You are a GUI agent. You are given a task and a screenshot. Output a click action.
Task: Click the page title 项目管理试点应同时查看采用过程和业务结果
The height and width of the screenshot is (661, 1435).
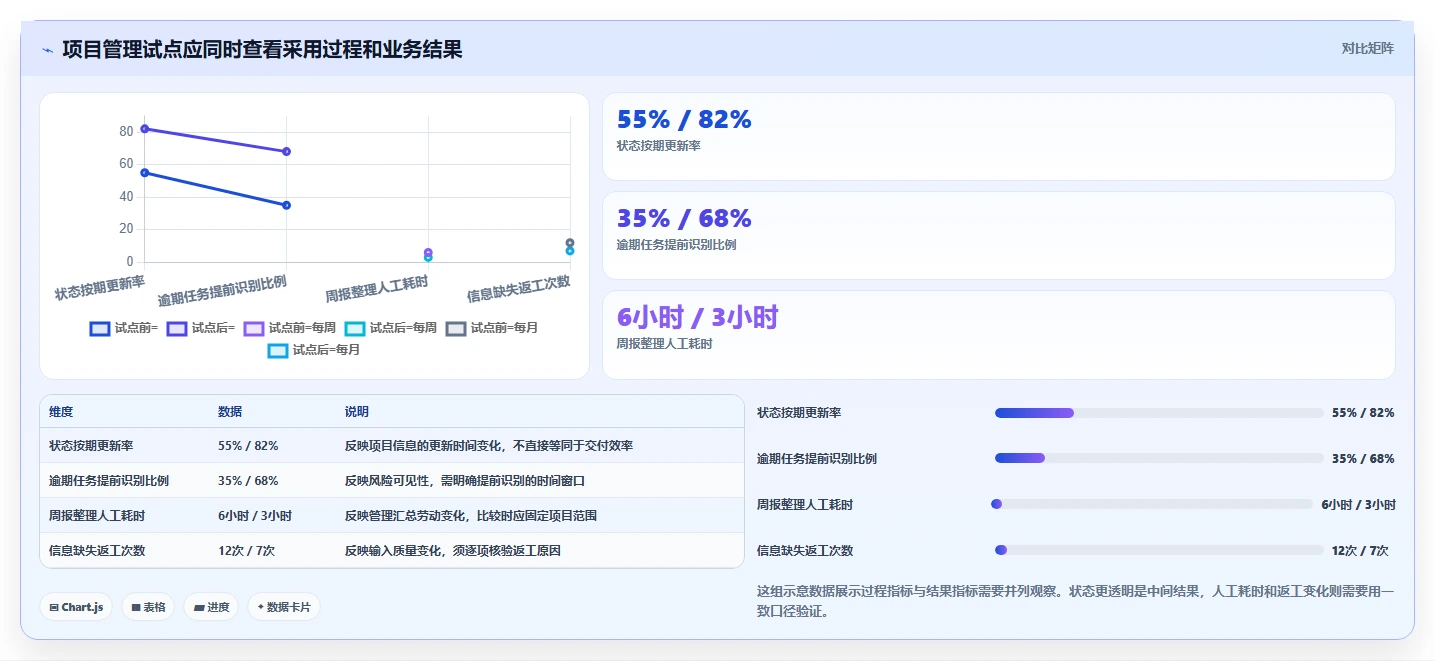click(262, 49)
